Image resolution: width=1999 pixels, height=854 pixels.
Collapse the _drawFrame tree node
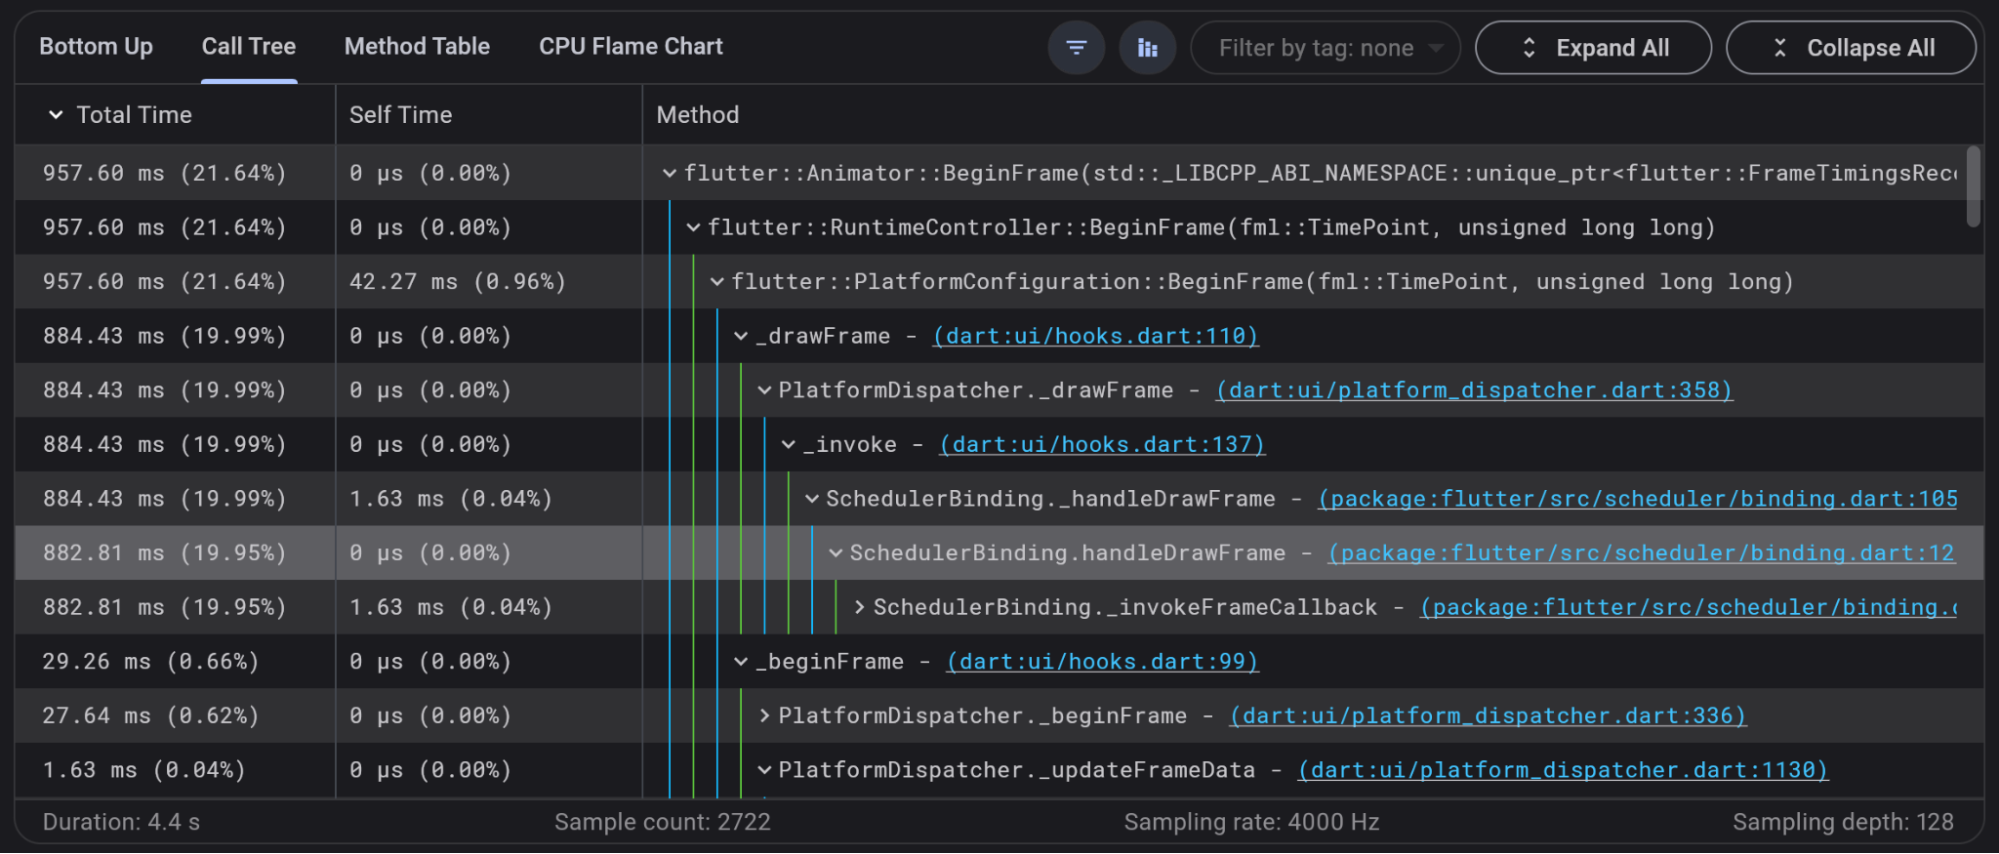[741, 336]
